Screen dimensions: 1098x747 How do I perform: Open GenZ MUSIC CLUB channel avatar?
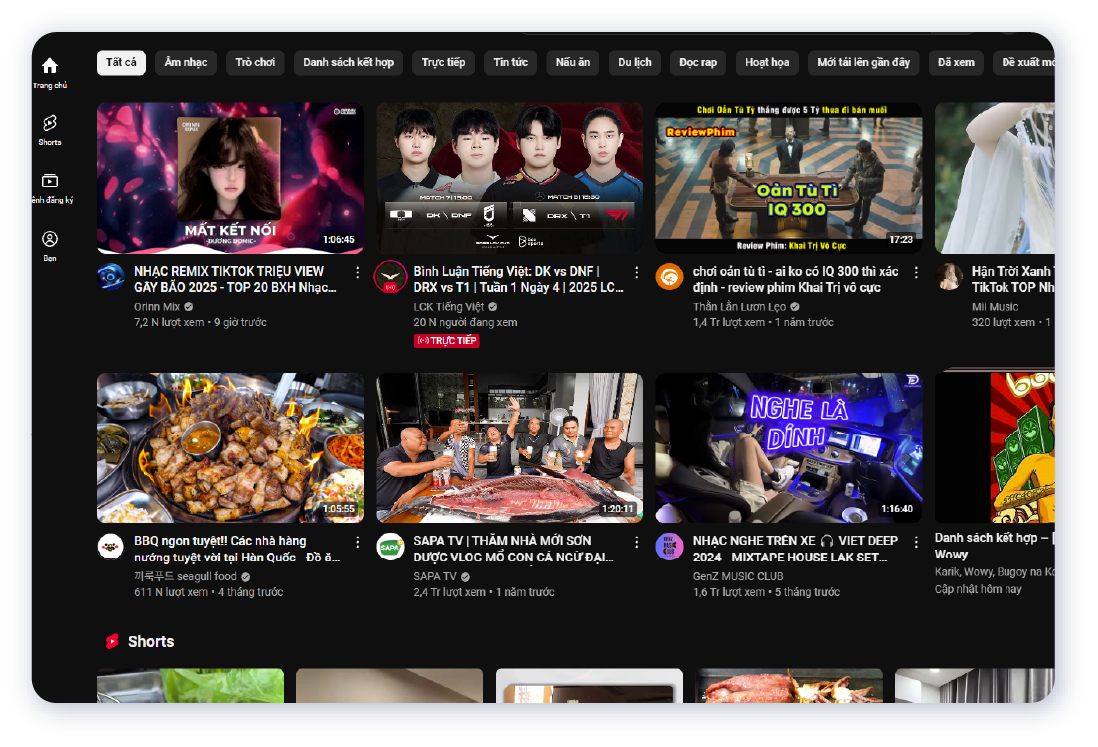pos(669,546)
